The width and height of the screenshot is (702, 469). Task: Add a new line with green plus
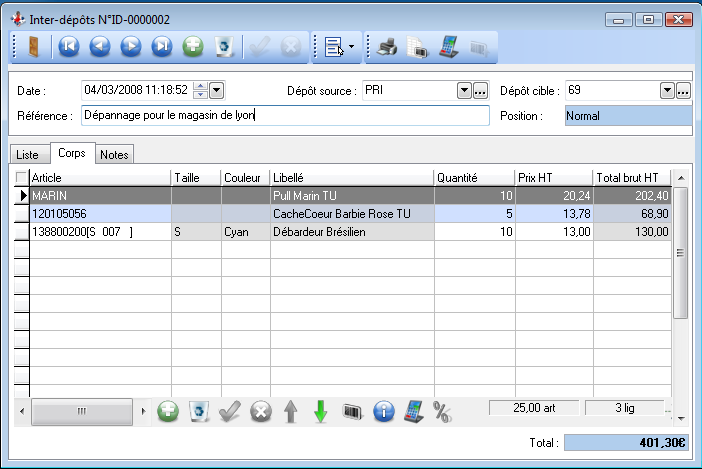point(168,411)
